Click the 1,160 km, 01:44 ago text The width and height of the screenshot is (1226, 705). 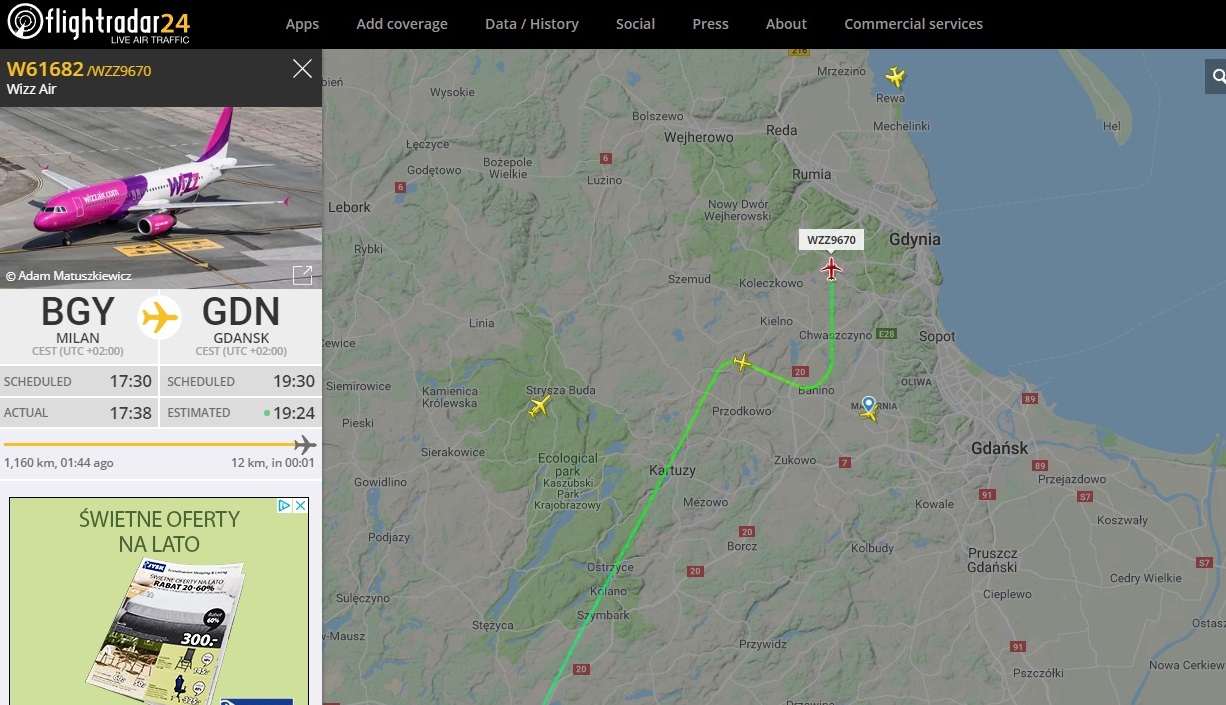[59, 463]
